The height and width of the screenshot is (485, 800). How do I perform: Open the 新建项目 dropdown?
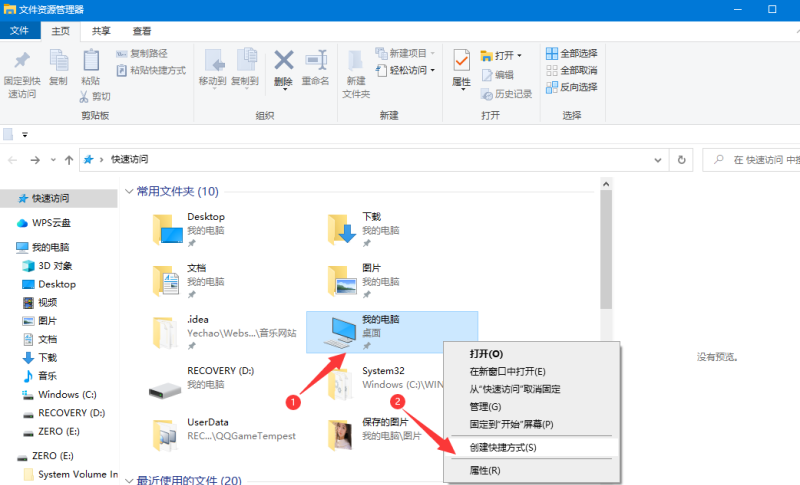[x=405, y=53]
